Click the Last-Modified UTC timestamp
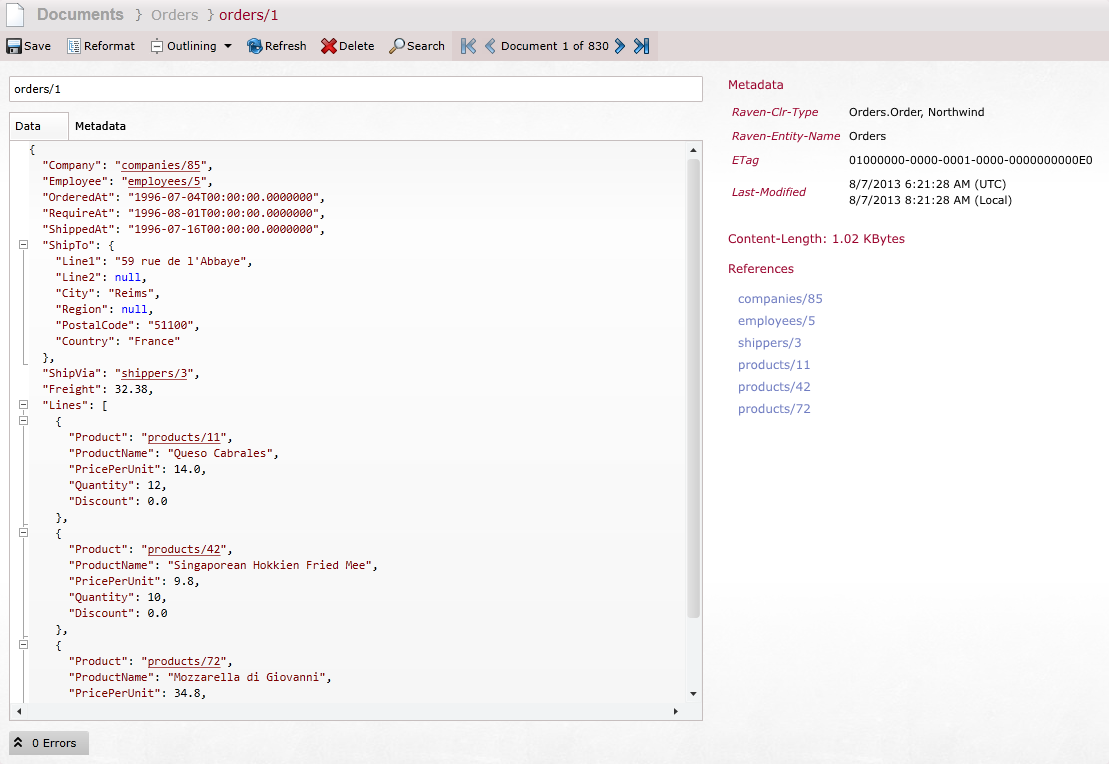 927,184
